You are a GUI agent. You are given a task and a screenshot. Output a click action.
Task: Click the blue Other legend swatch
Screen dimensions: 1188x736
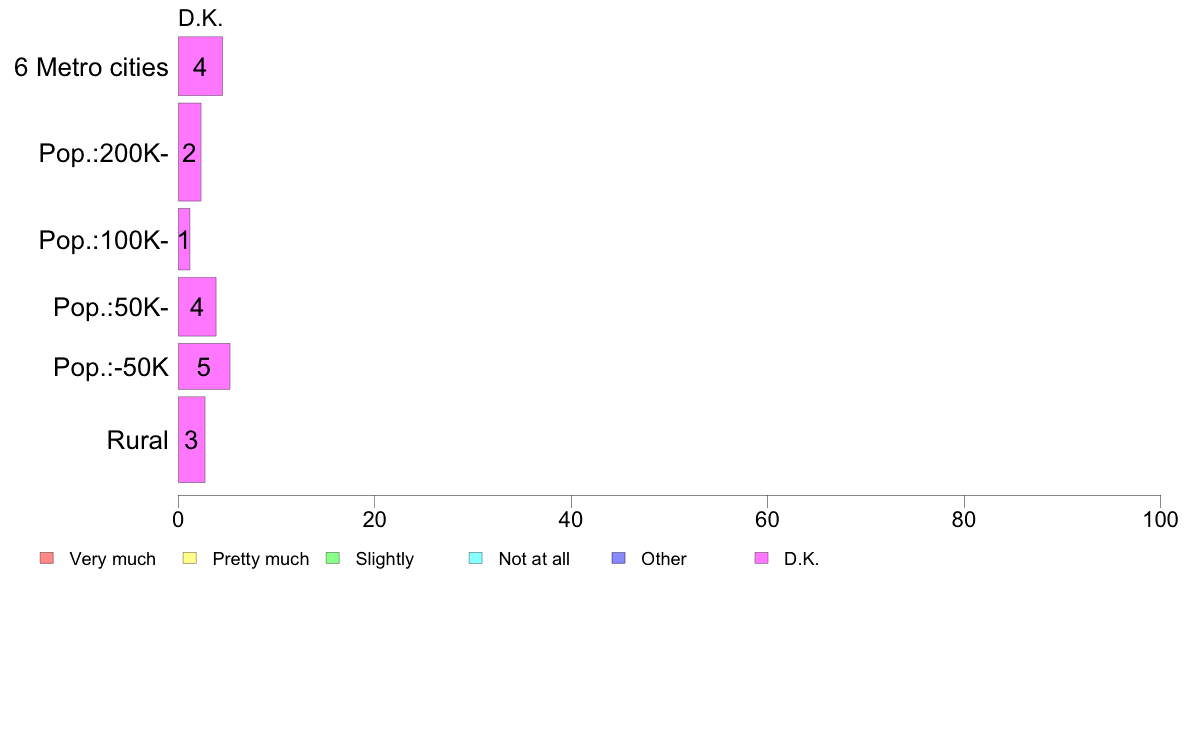click(619, 558)
